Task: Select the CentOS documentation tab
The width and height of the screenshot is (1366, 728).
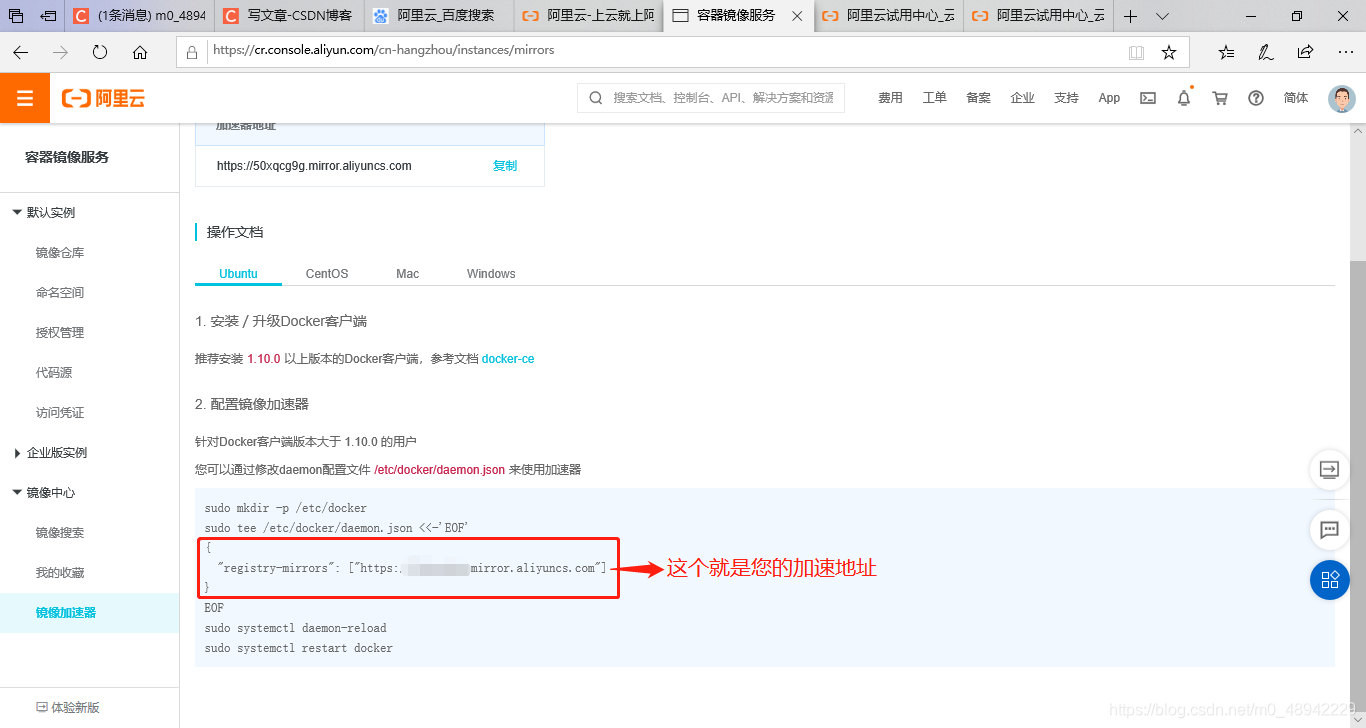Action: 327,274
